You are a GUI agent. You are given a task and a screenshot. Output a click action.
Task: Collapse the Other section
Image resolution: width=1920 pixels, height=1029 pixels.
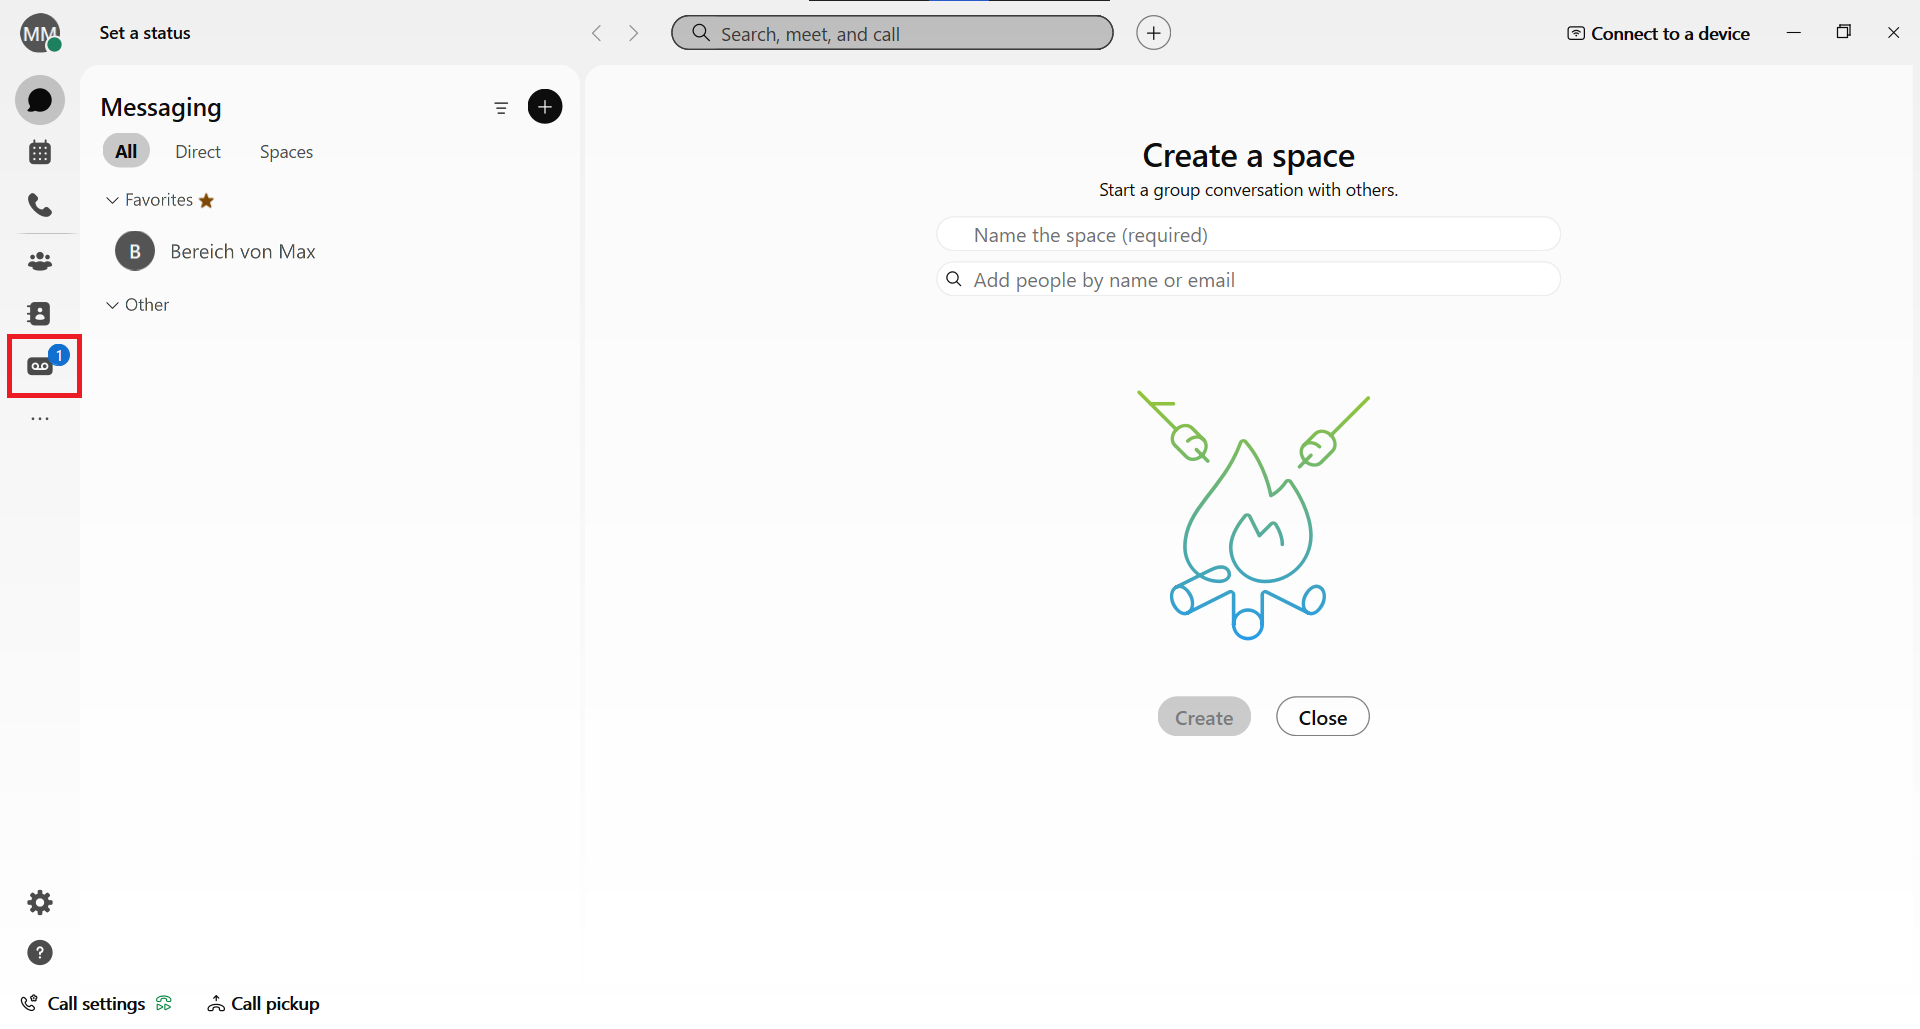click(x=112, y=305)
